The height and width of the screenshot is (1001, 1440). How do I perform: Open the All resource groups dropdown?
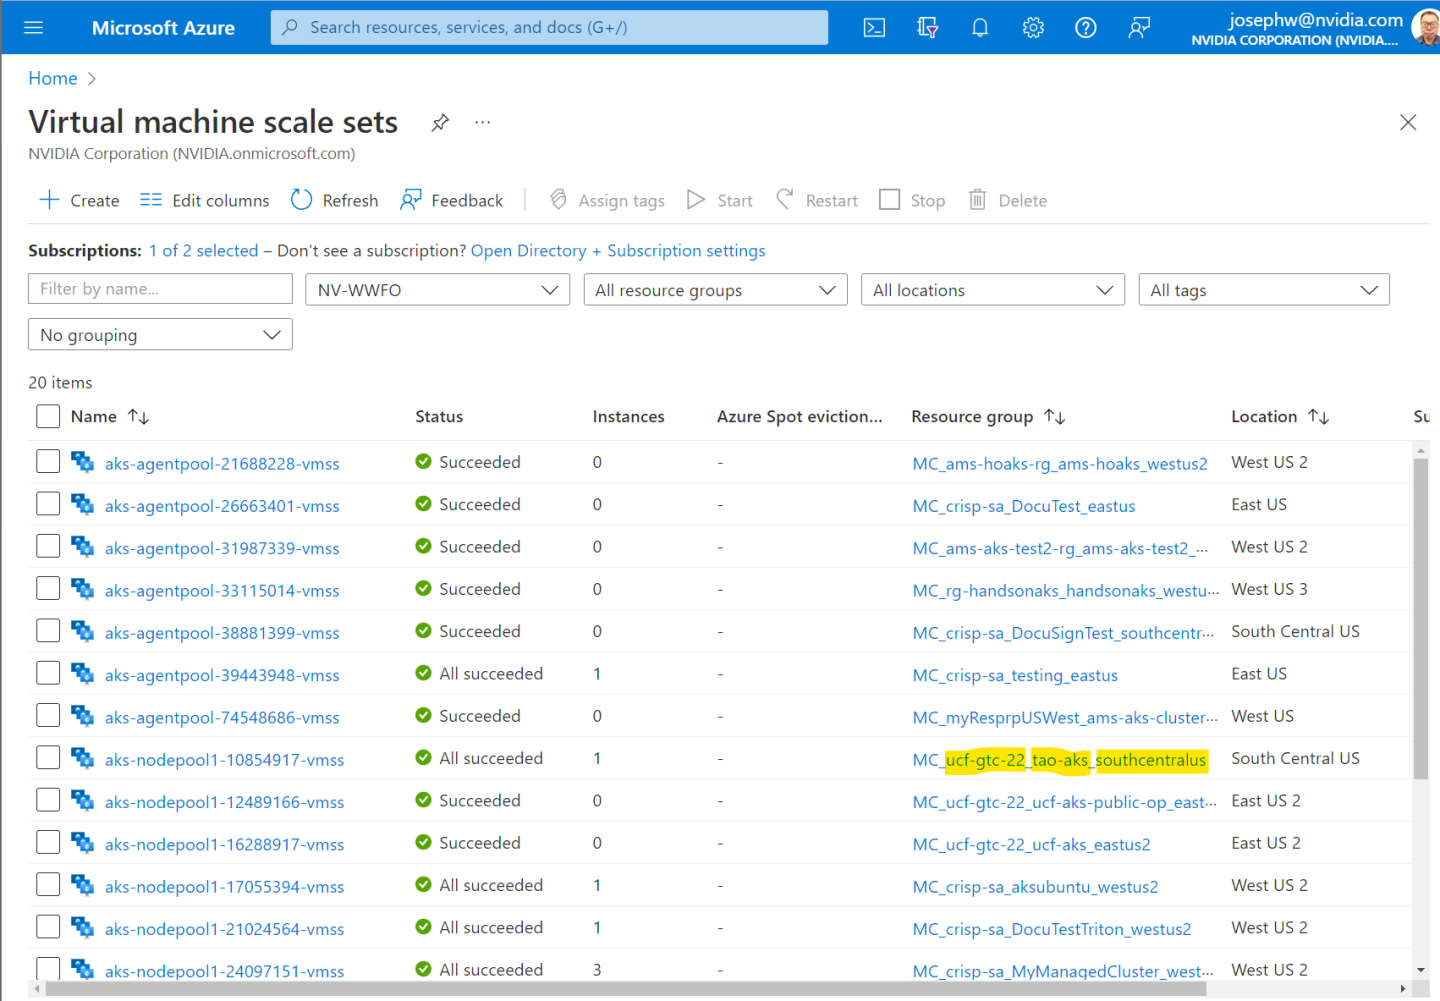click(x=714, y=290)
